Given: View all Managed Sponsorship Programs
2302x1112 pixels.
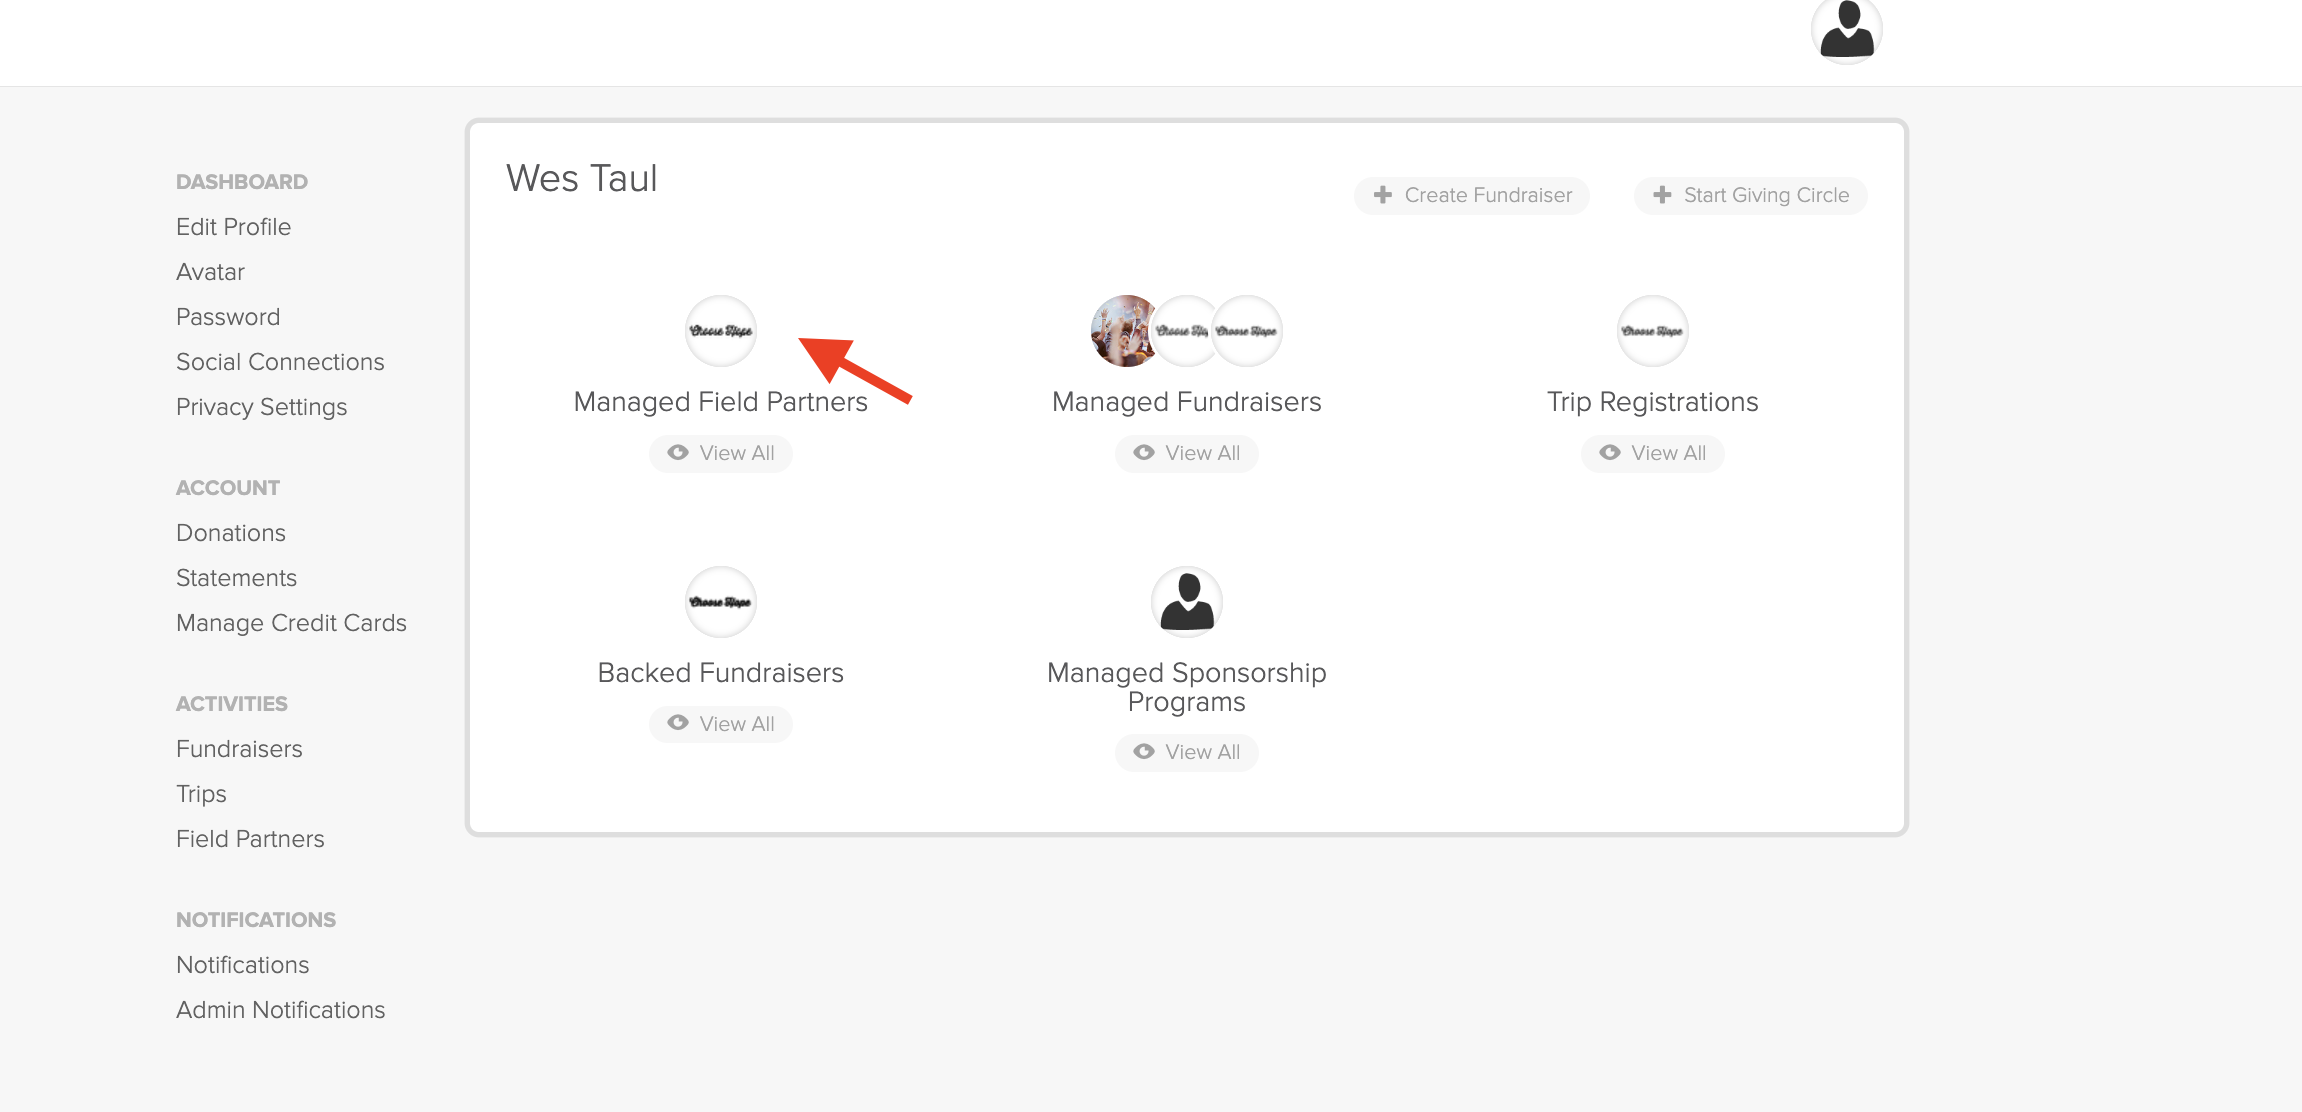Looking at the screenshot, I should [x=1186, y=752].
